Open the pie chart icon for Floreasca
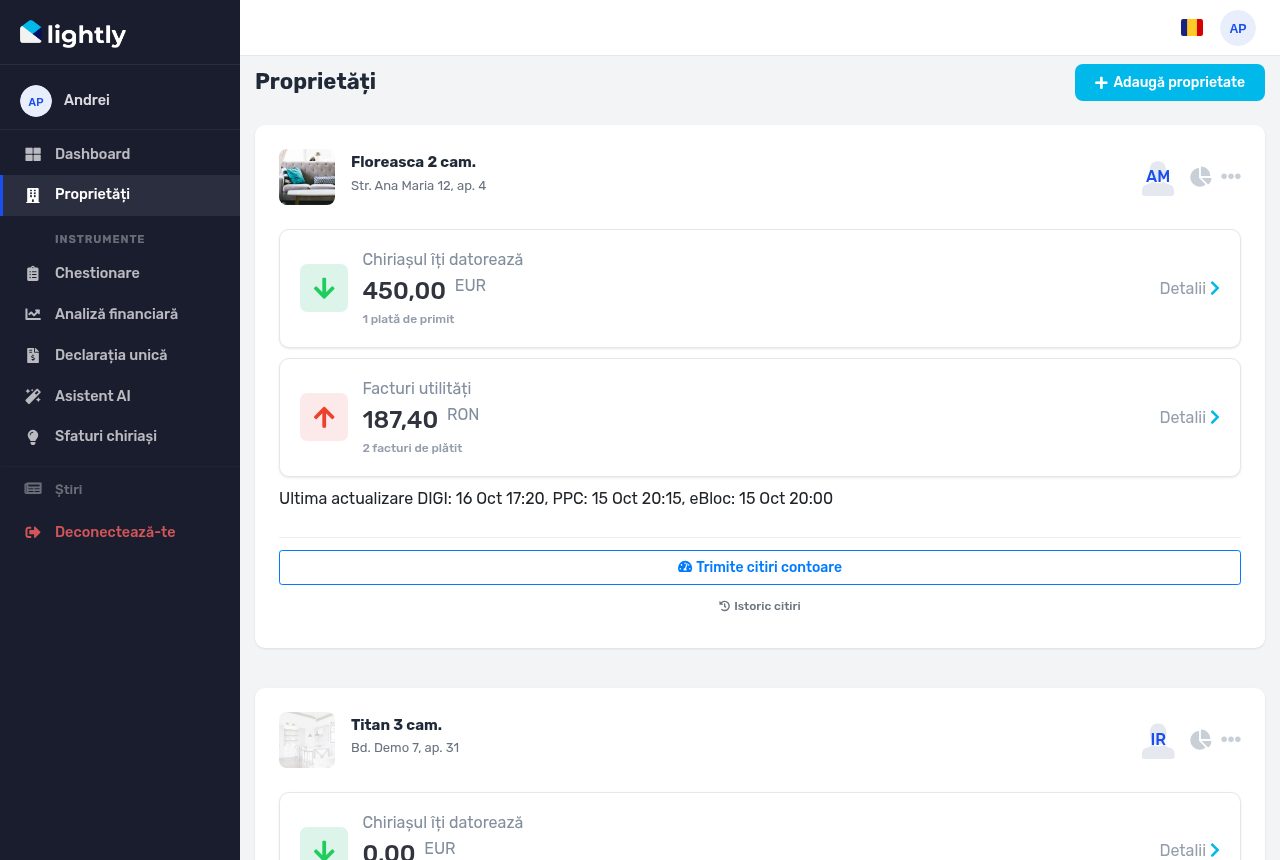This screenshot has width=1280, height=860. [1201, 177]
